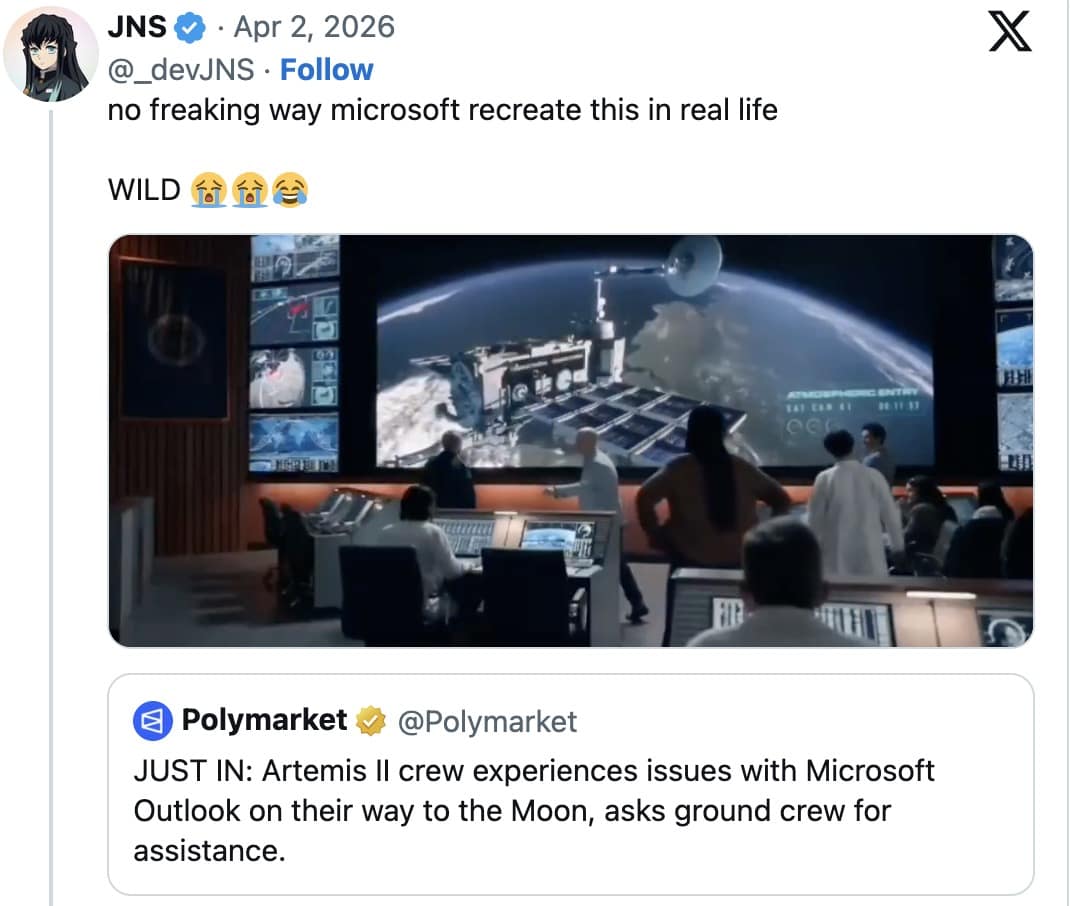
Task: Click the word WILD in the tweet
Action: (x=144, y=189)
